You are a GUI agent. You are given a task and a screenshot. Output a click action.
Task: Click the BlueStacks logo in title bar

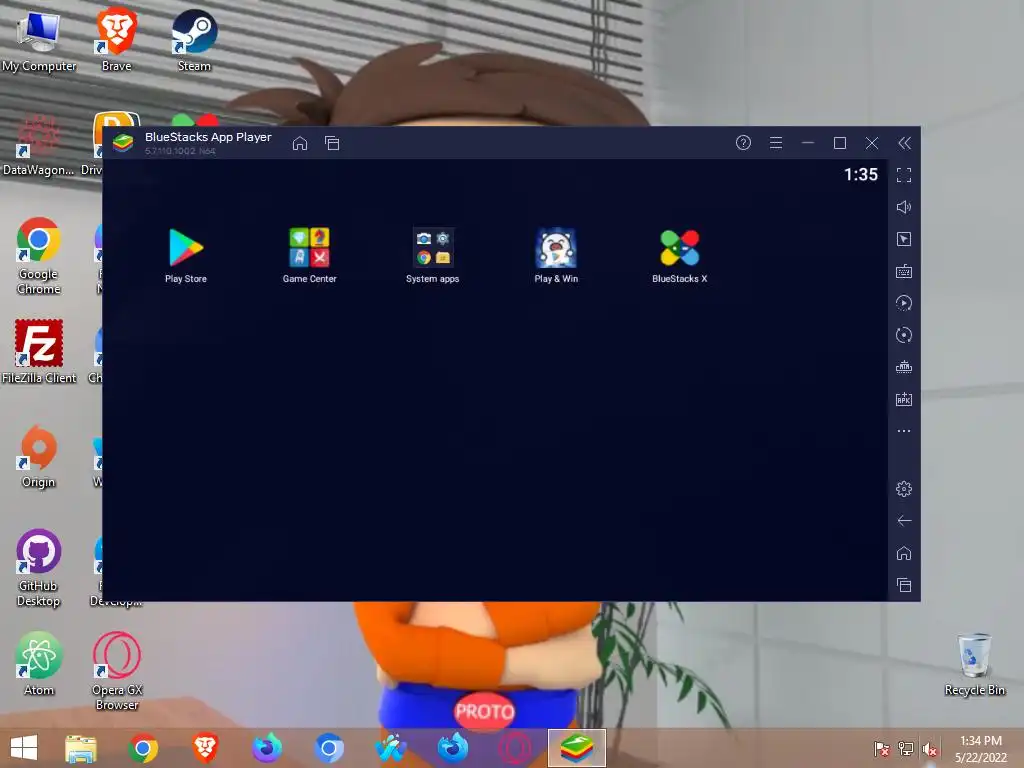(123, 142)
